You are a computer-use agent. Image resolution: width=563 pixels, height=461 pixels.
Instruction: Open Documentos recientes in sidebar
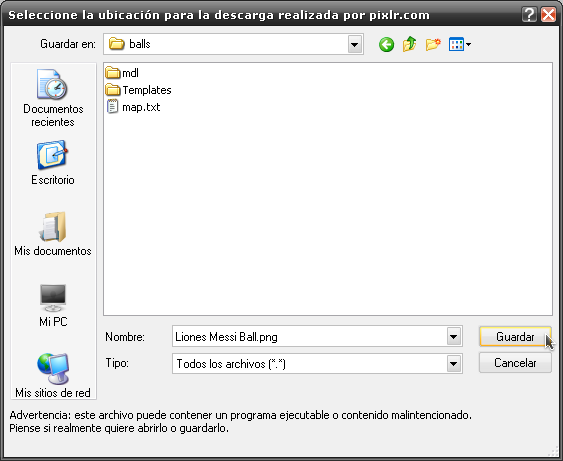[53, 98]
